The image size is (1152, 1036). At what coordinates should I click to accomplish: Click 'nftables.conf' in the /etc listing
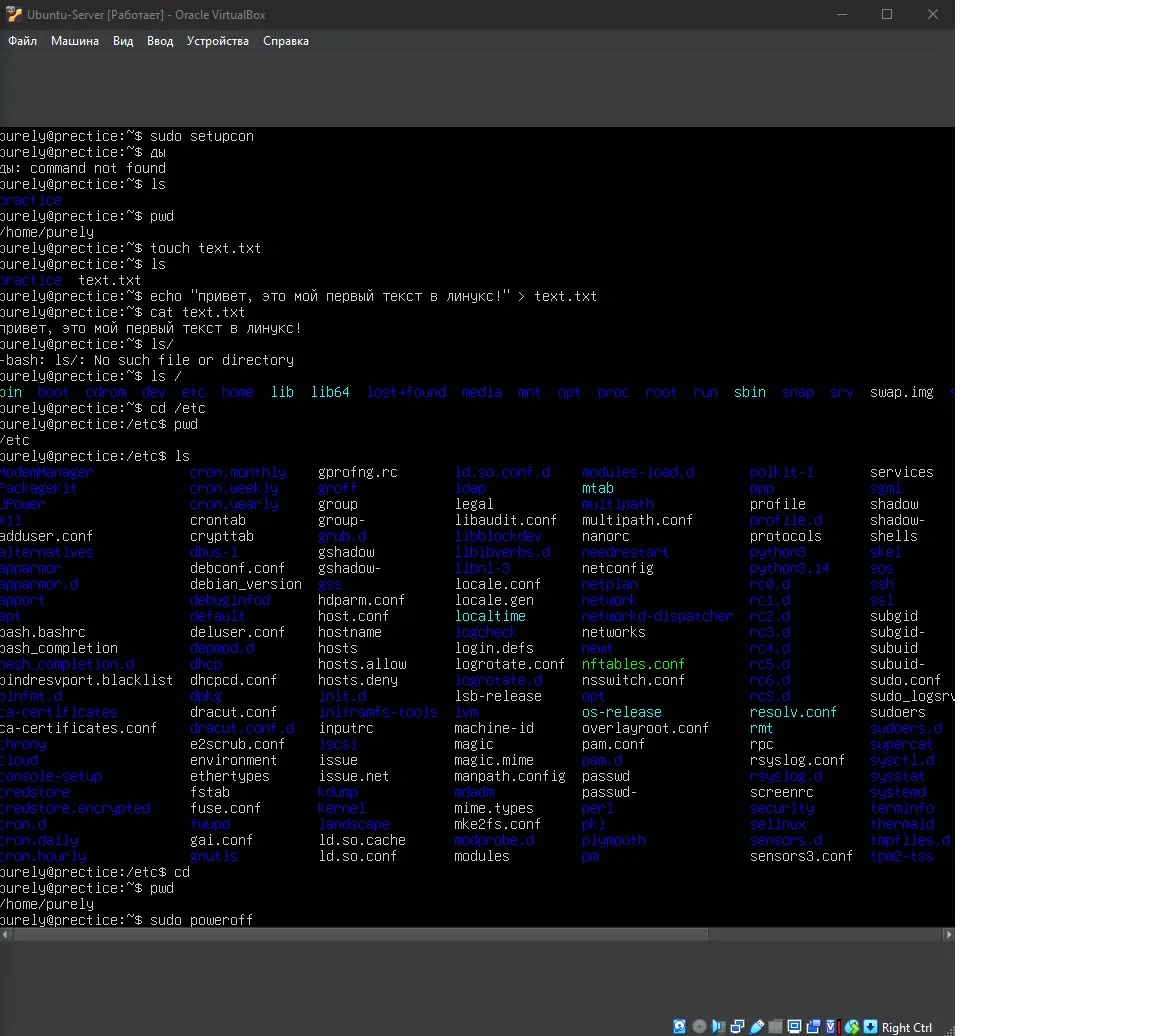[x=633, y=664]
